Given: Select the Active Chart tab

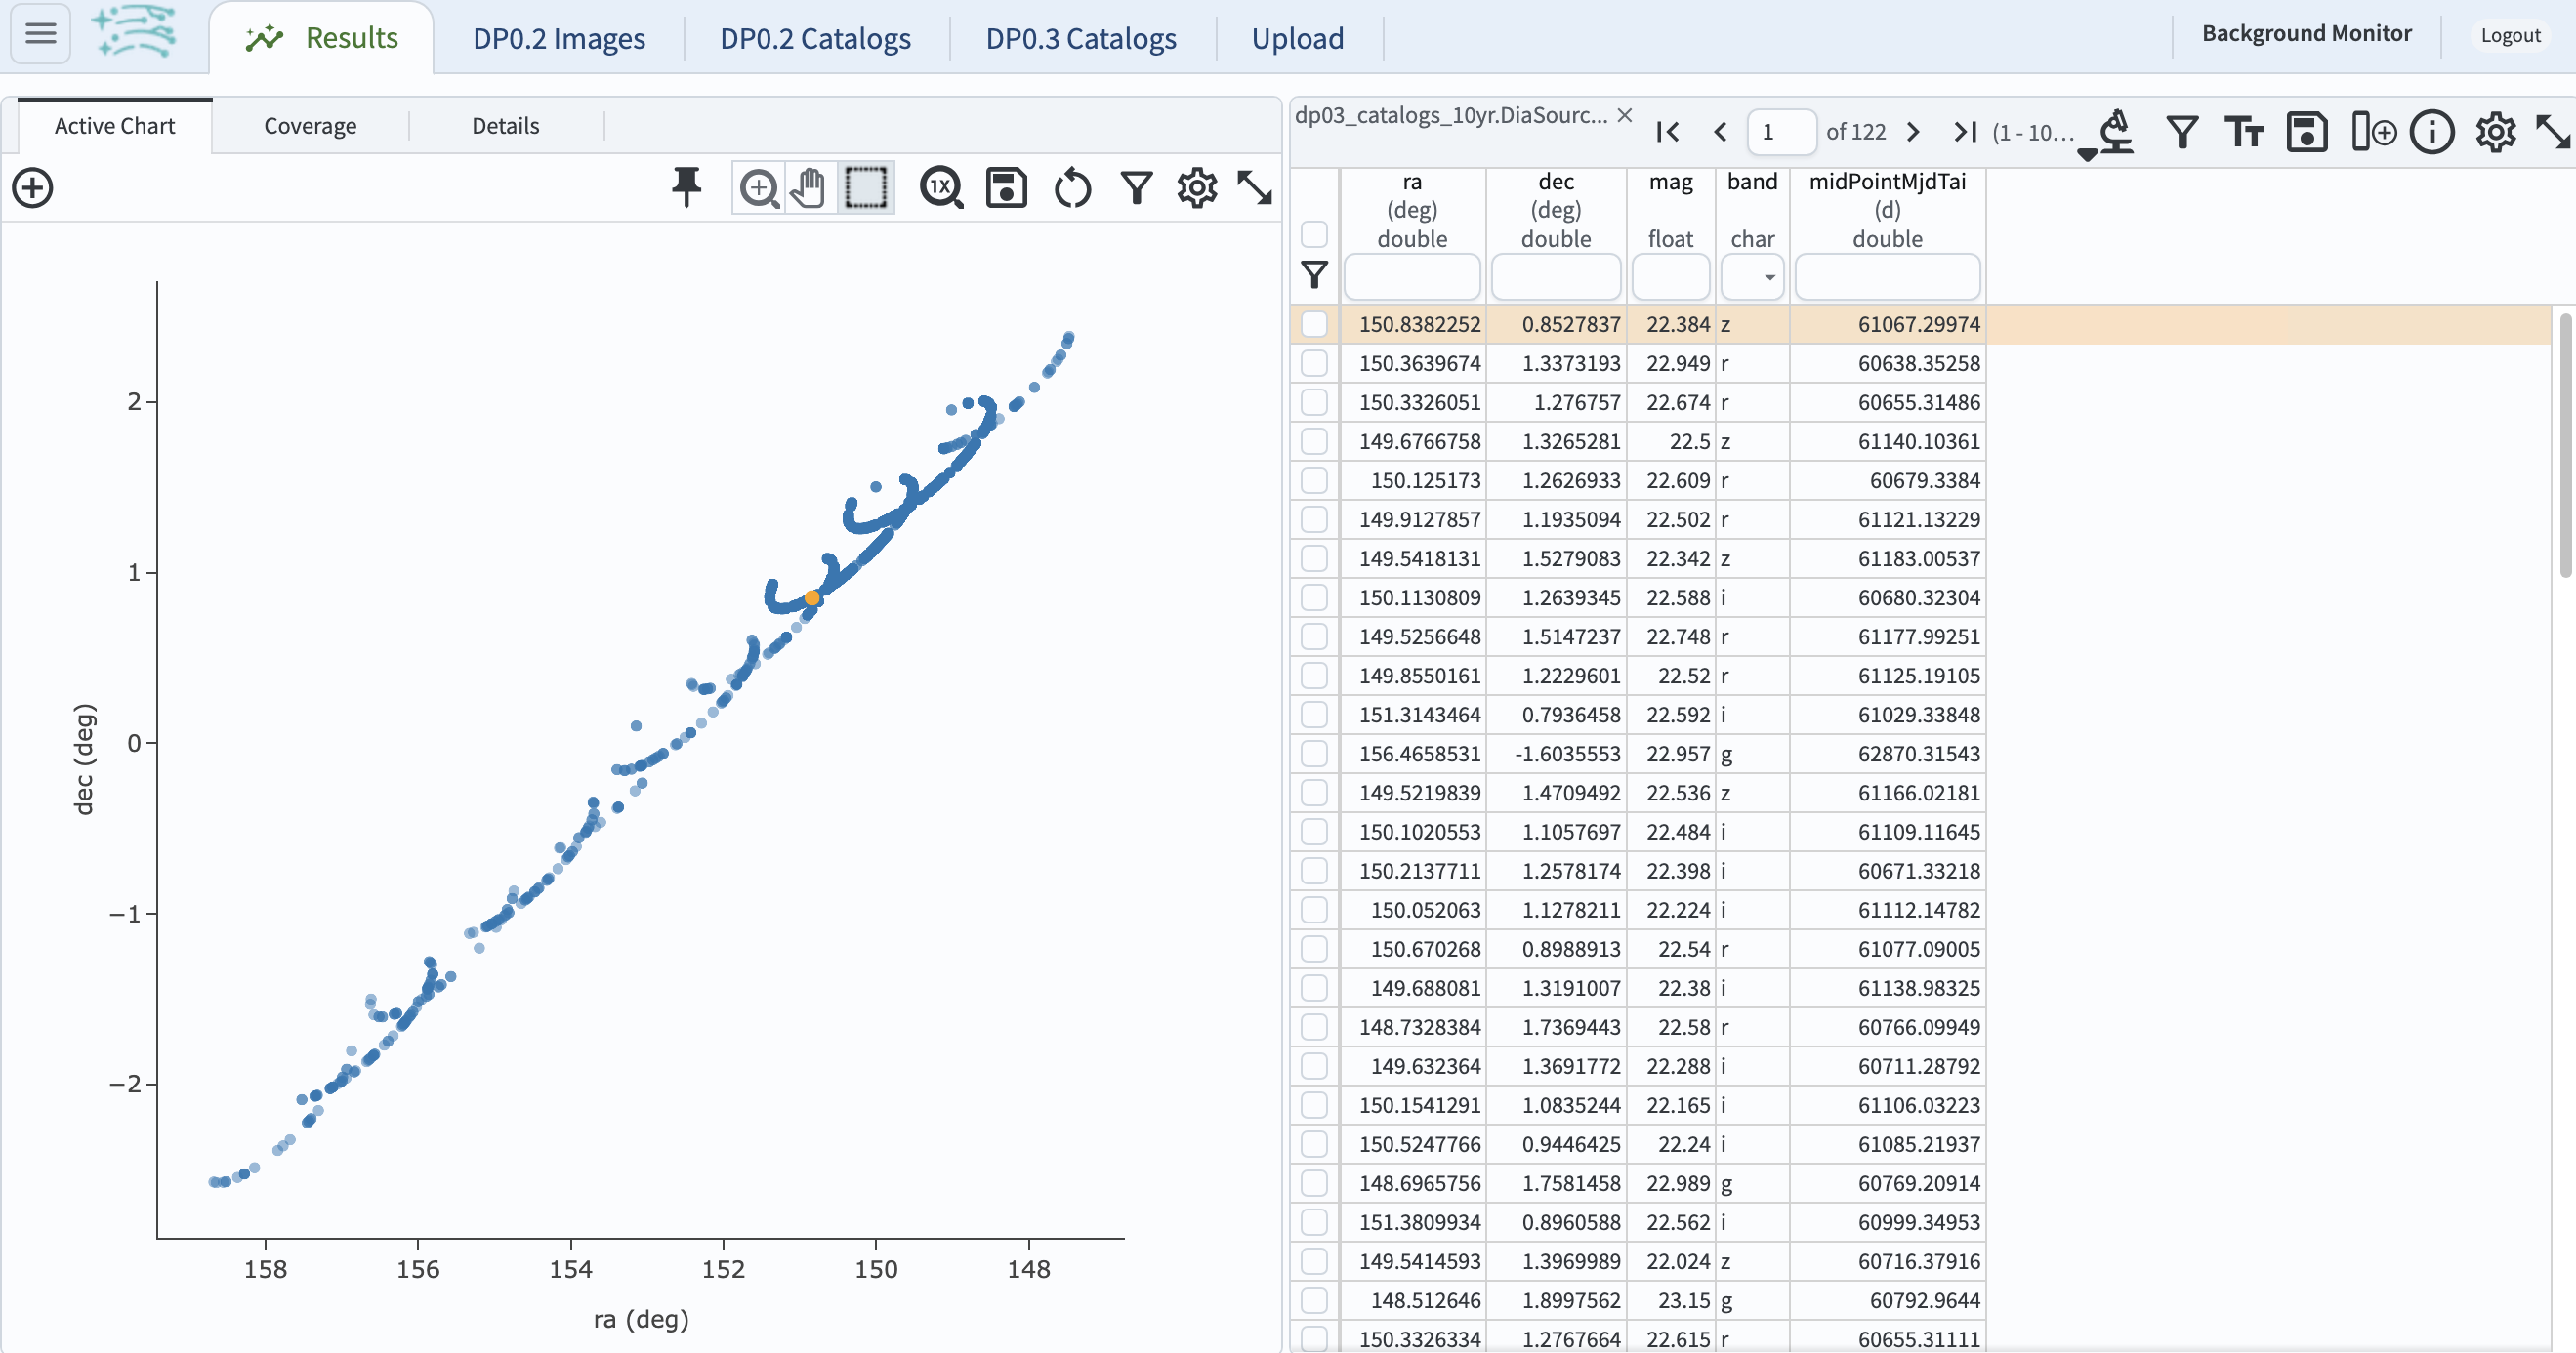Looking at the screenshot, I should click(114, 126).
